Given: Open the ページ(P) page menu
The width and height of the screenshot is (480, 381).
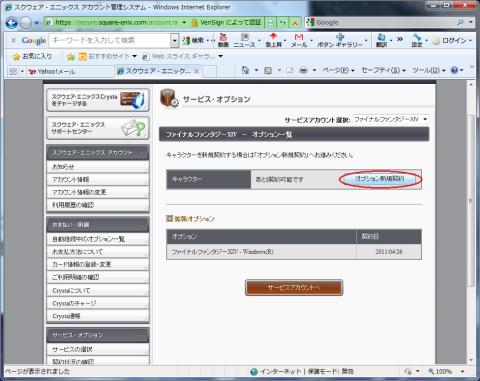Looking at the screenshot, I should coord(338,70).
